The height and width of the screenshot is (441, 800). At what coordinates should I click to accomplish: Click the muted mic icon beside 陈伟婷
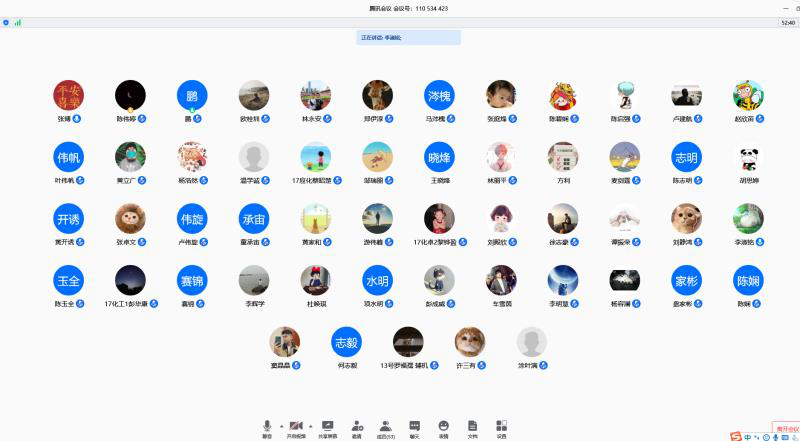point(142,119)
